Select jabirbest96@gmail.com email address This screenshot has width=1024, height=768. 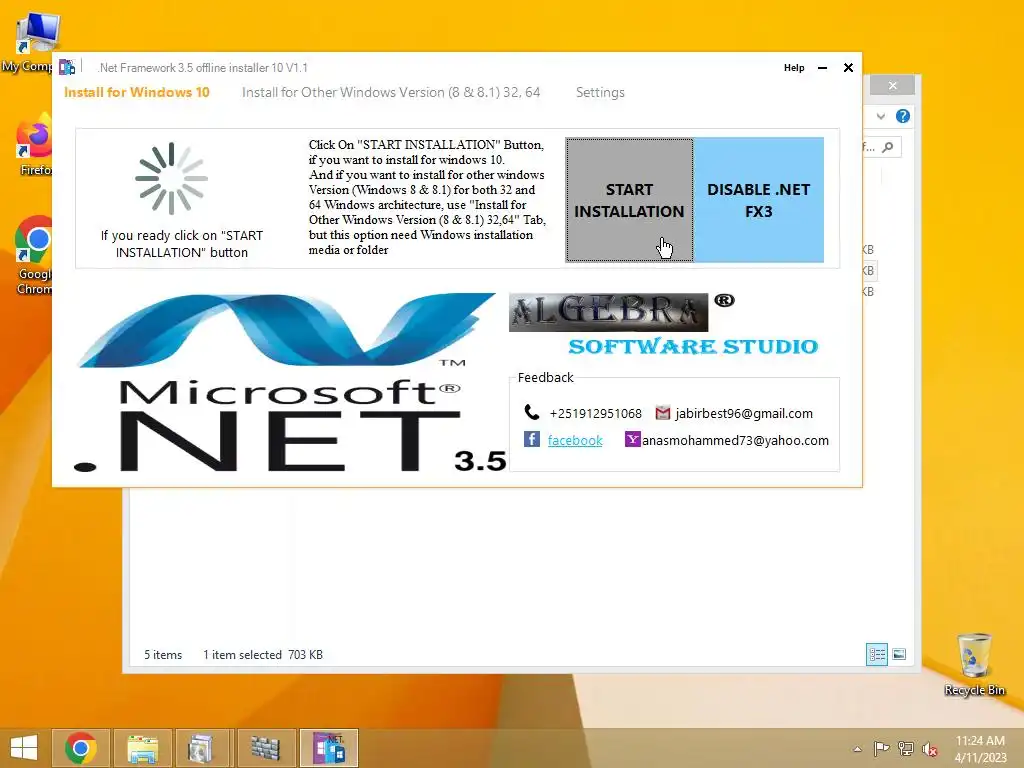(x=744, y=413)
